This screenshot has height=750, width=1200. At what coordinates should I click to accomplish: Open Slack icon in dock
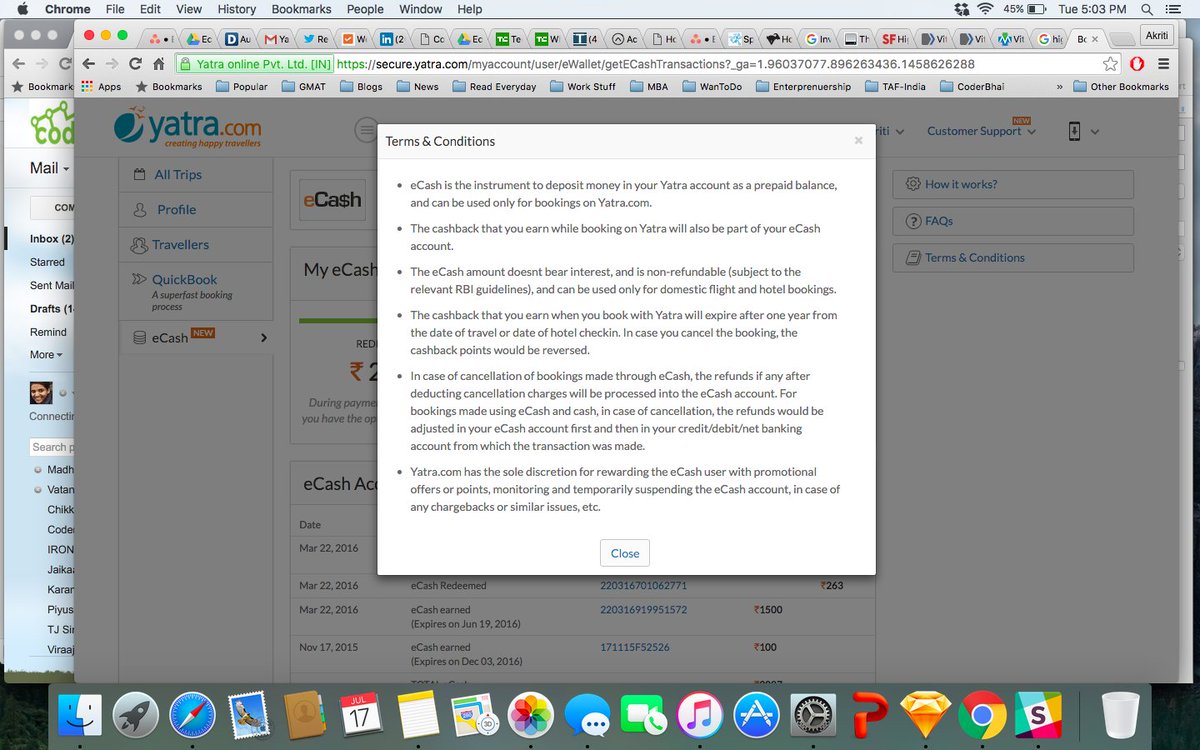1037,714
